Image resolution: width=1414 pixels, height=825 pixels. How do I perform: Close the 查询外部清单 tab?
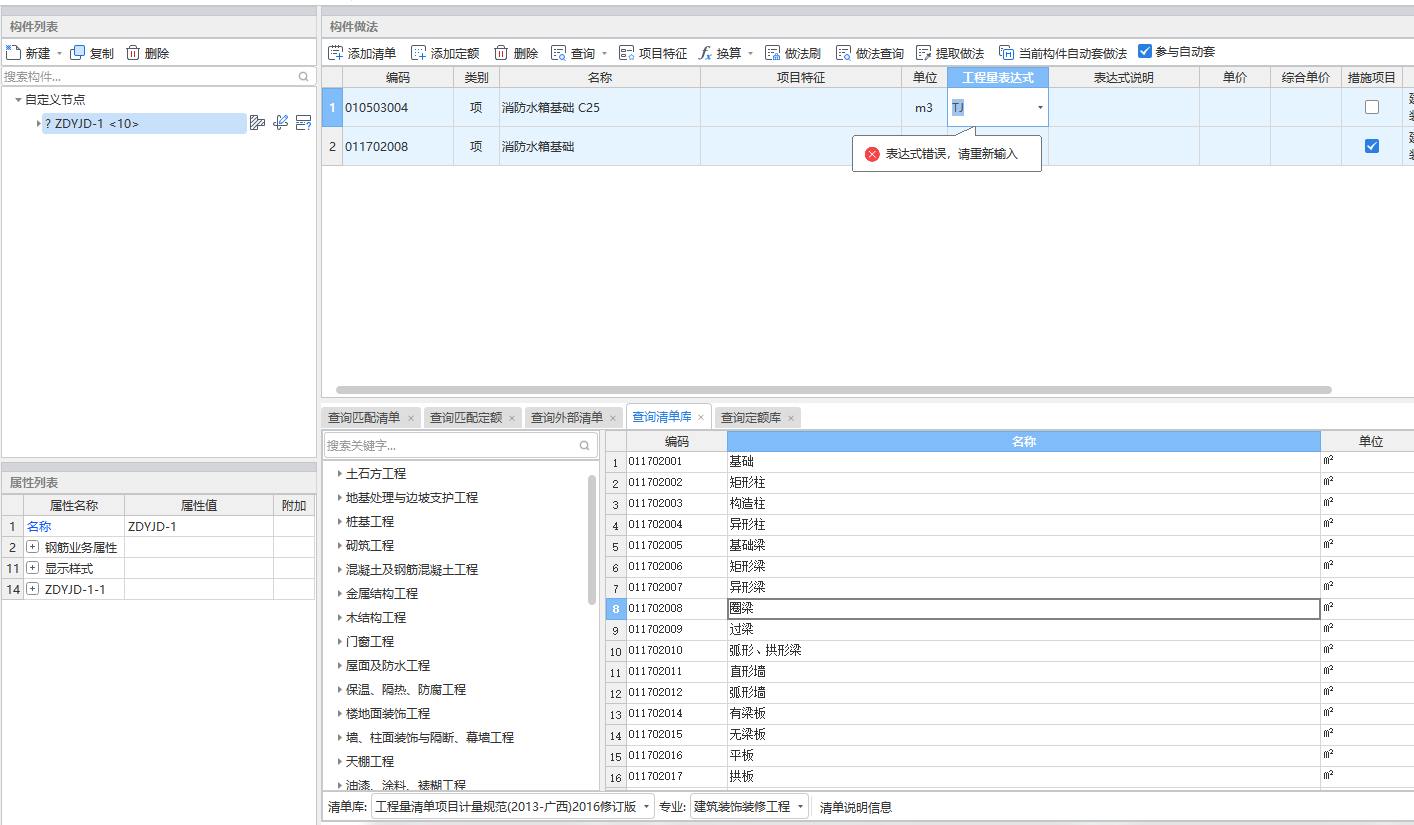(613, 418)
